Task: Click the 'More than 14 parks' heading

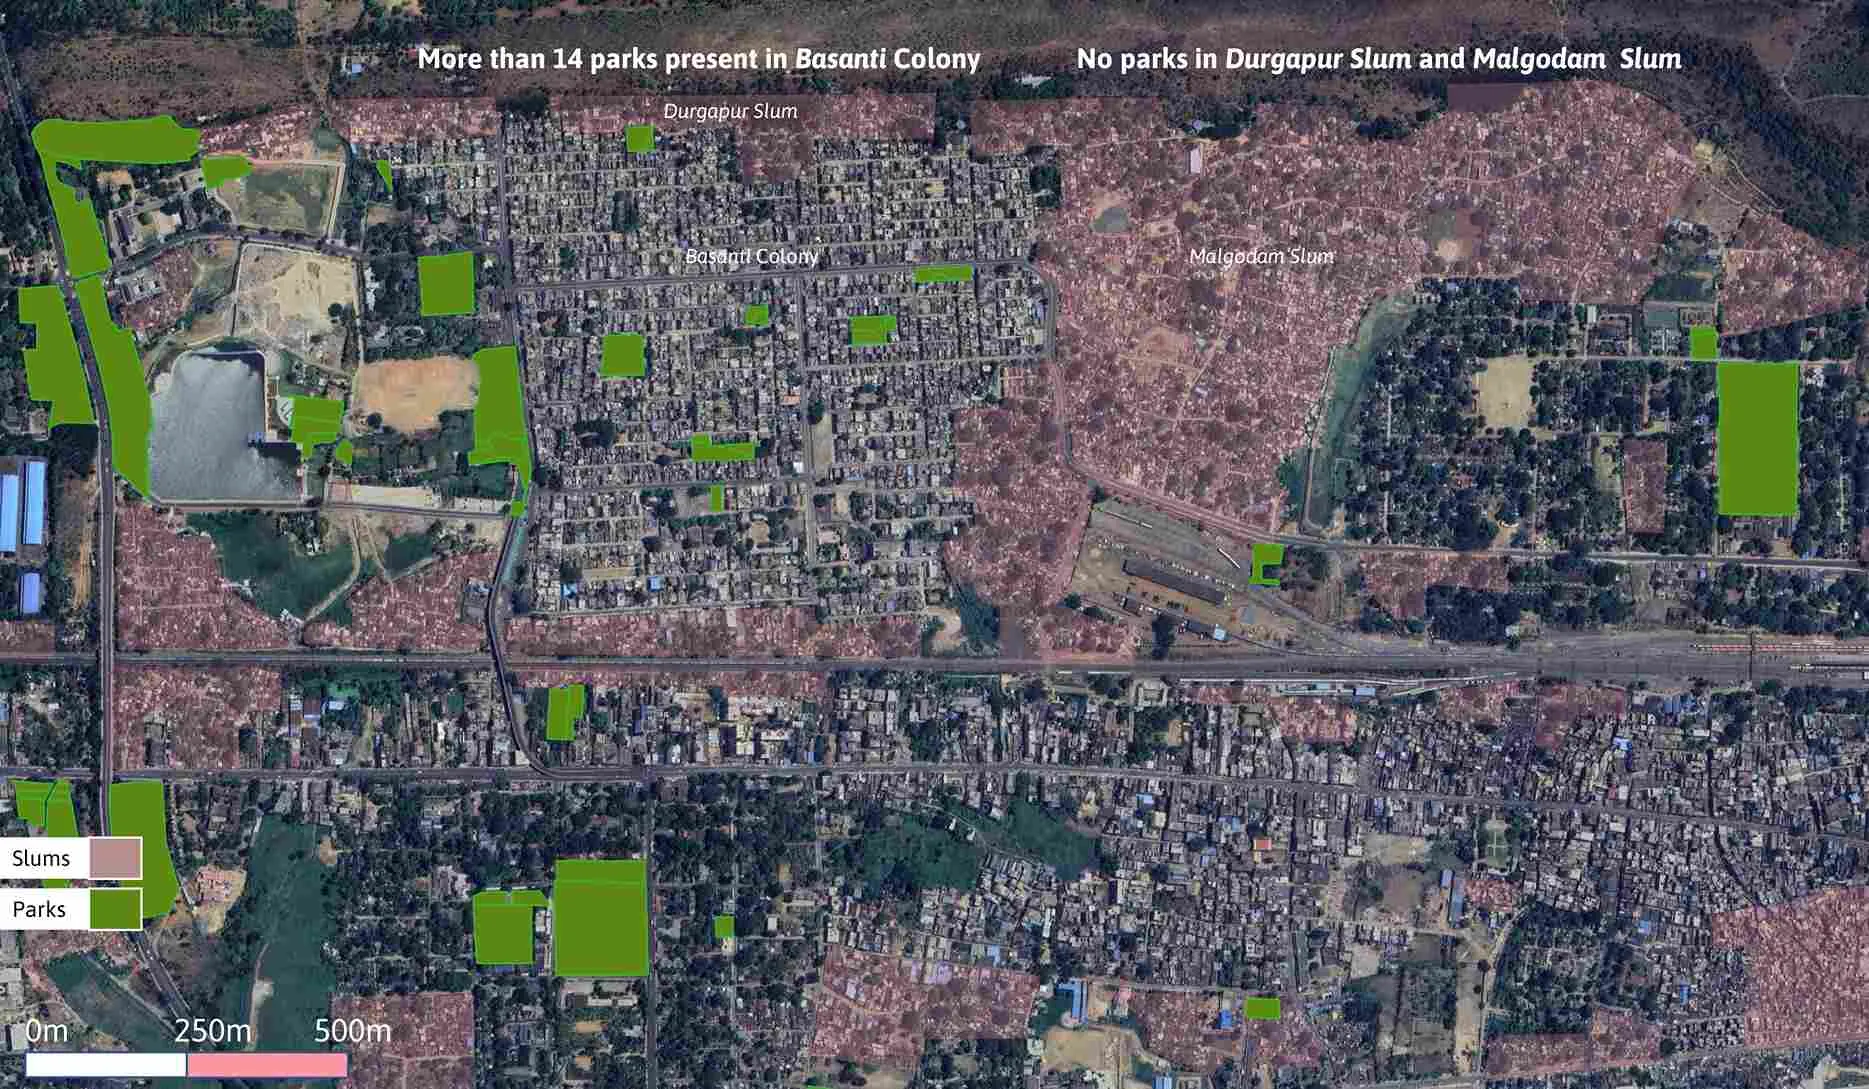Action: pyautogui.click(x=698, y=58)
